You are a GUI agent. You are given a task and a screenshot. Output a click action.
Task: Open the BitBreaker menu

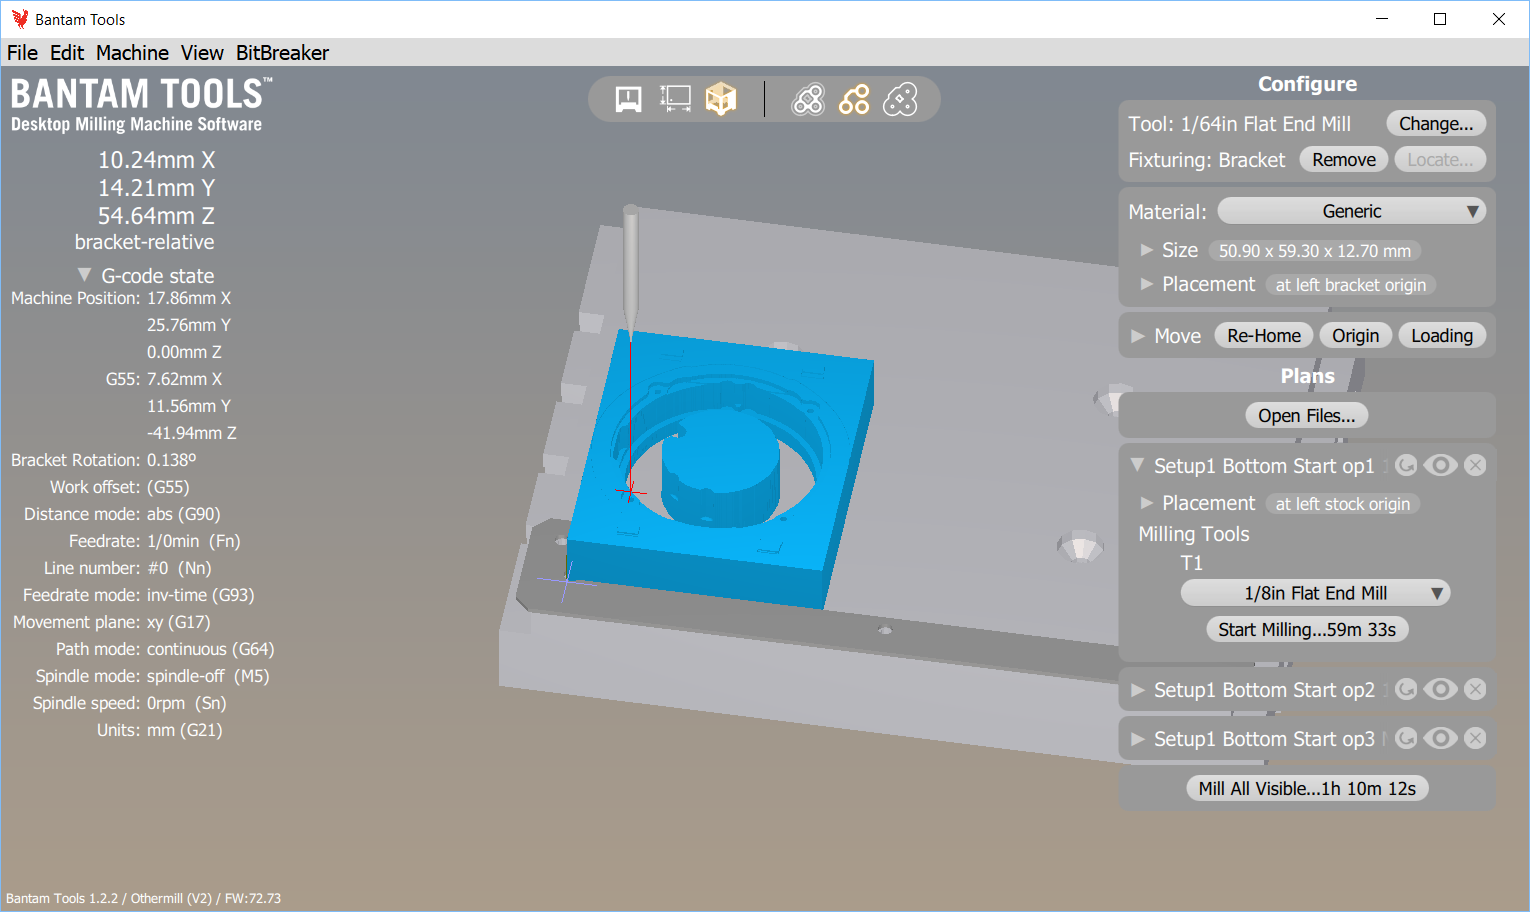(x=282, y=52)
